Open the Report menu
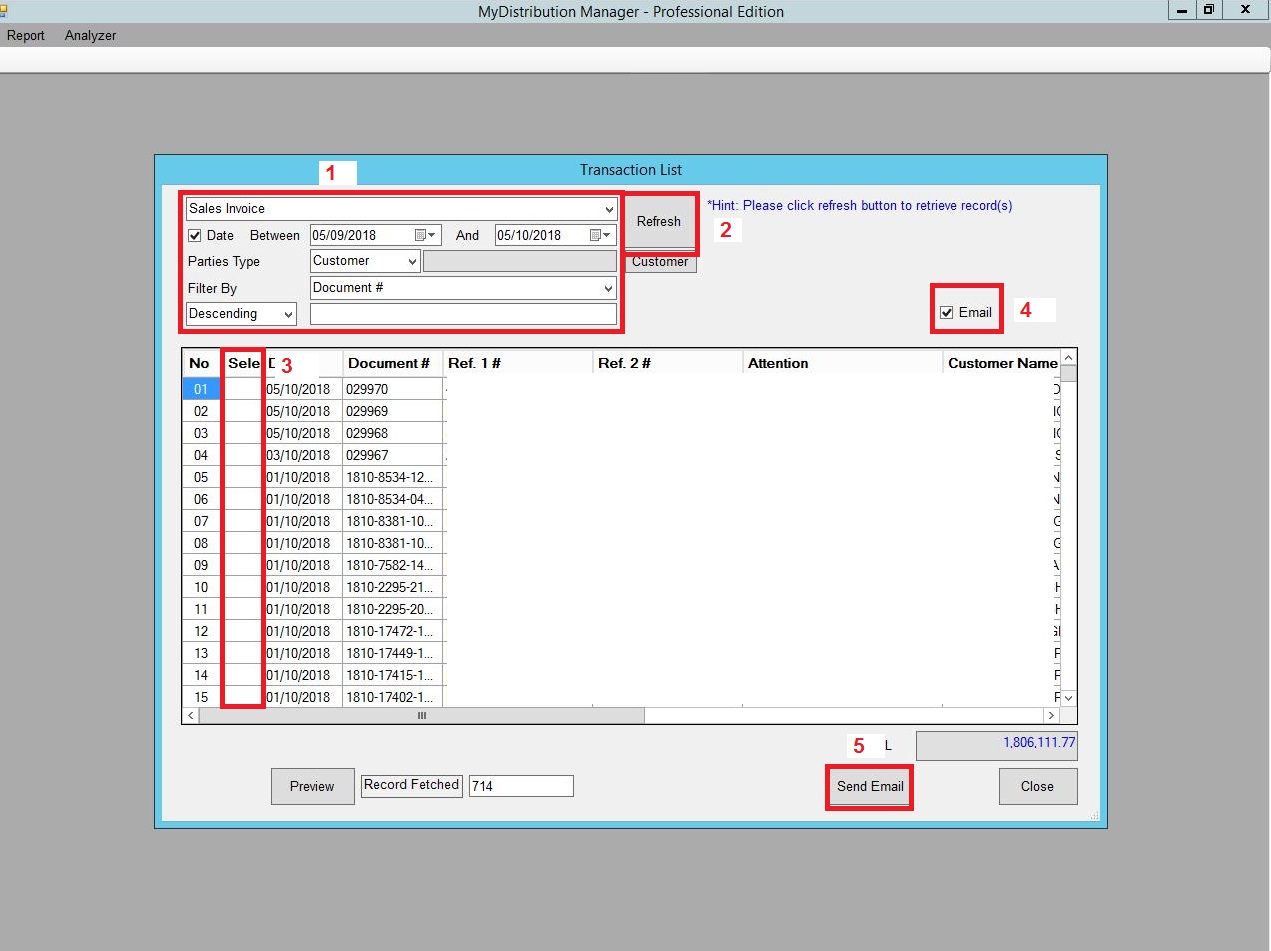 point(26,35)
